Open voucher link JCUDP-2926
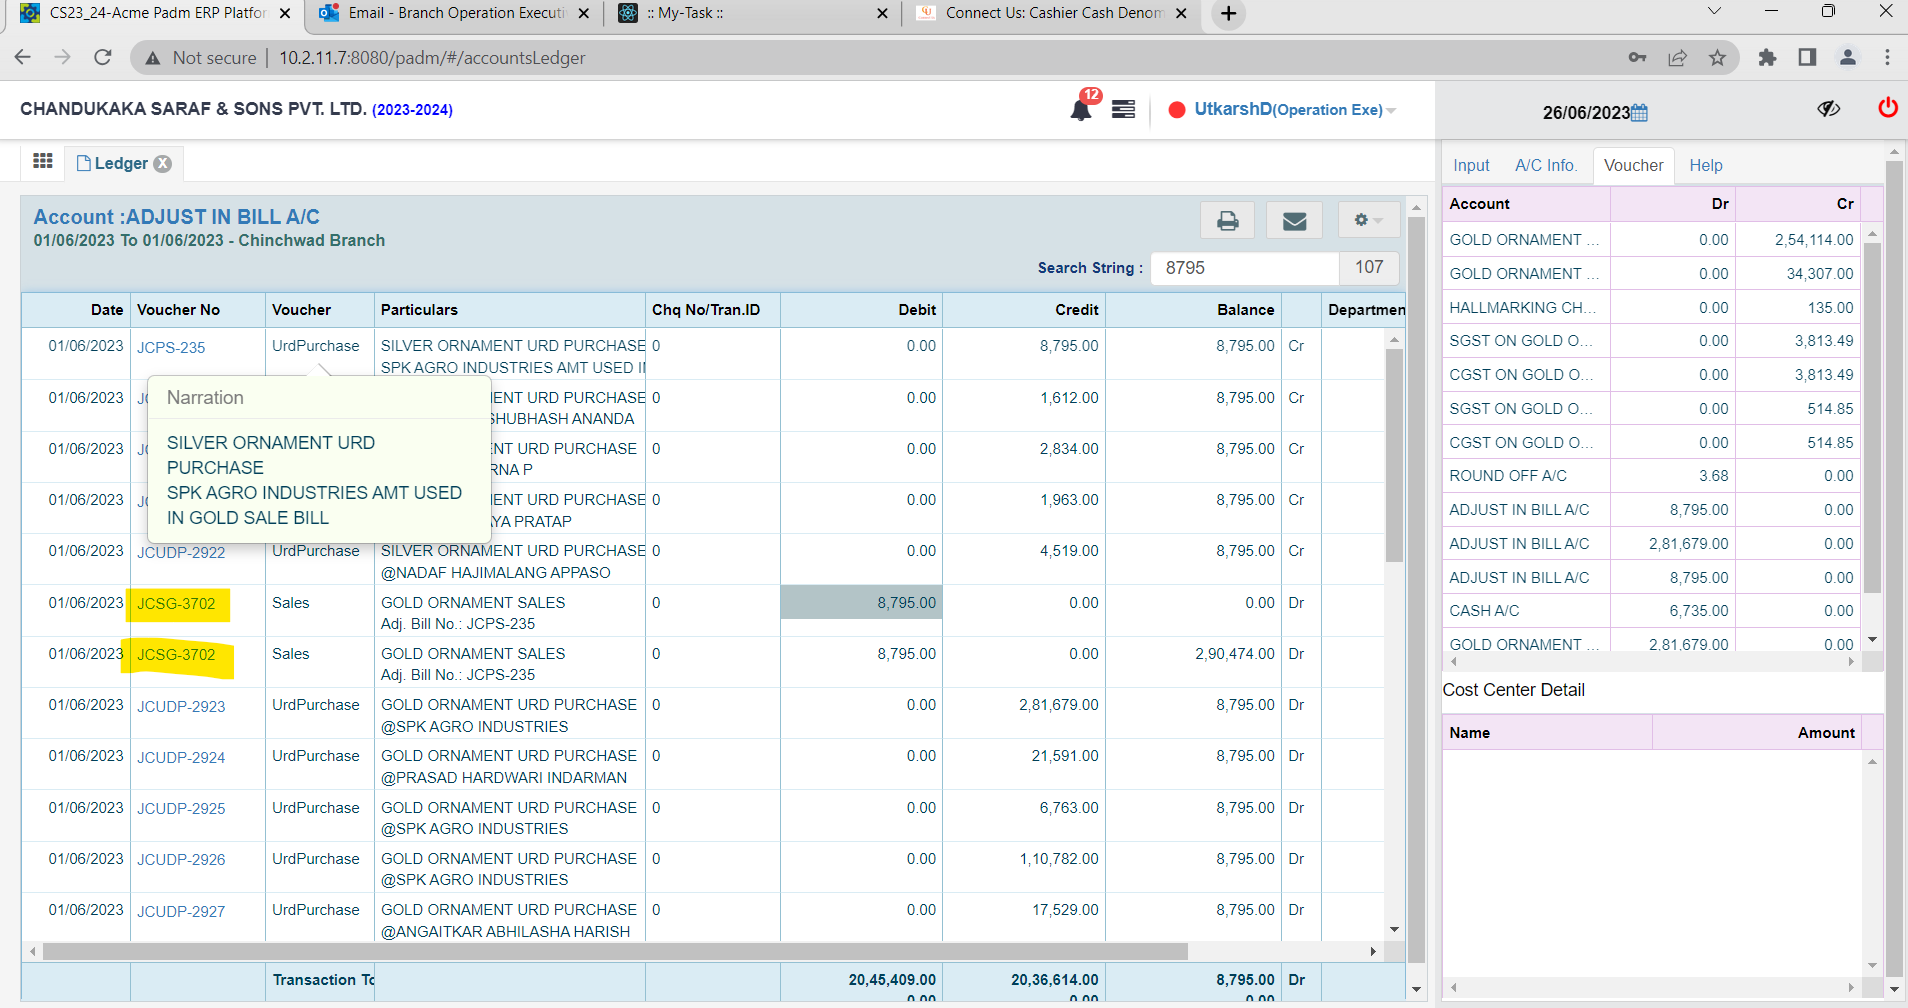The width and height of the screenshot is (1908, 1008). click(x=181, y=859)
